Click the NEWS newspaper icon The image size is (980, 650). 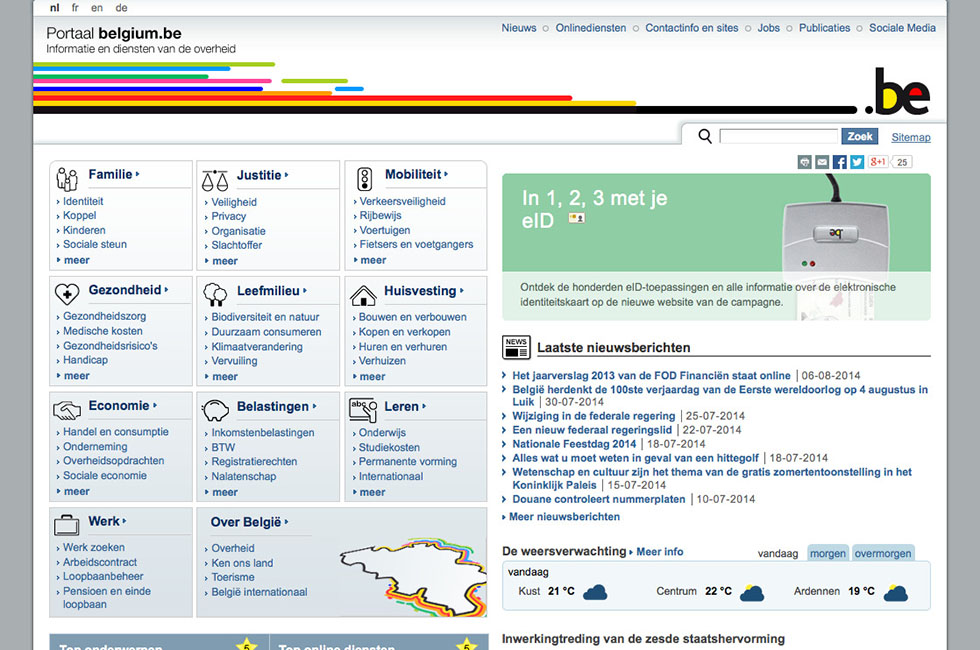pyautogui.click(x=516, y=348)
